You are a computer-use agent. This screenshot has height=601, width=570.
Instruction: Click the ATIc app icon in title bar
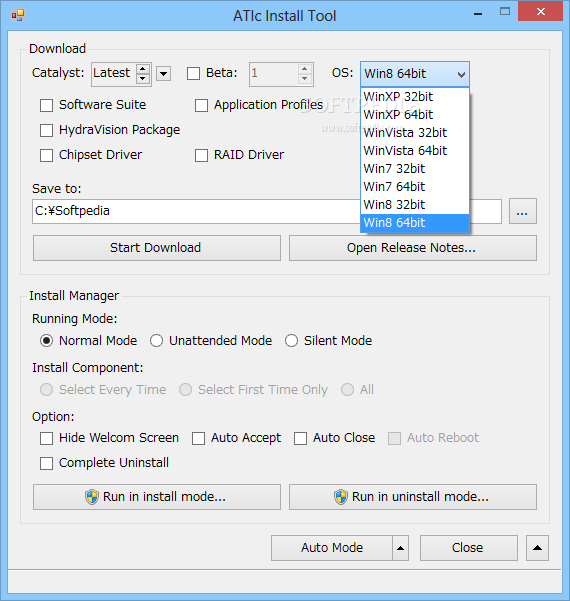[17, 15]
